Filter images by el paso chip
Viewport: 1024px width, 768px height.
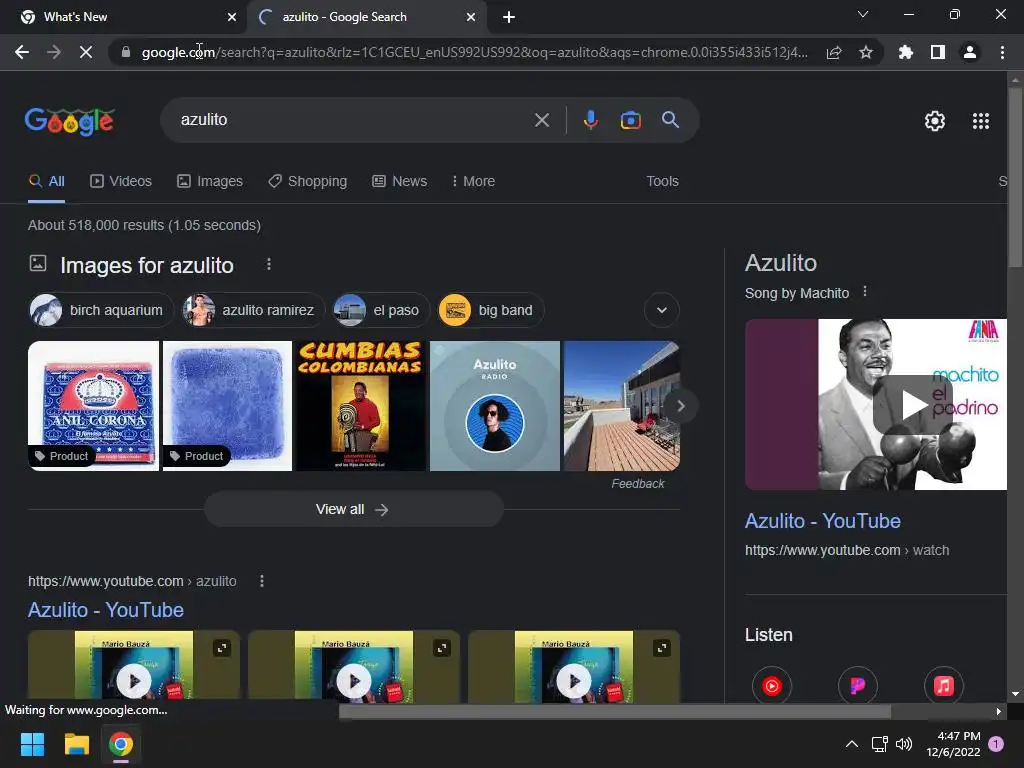tap(381, 310)
